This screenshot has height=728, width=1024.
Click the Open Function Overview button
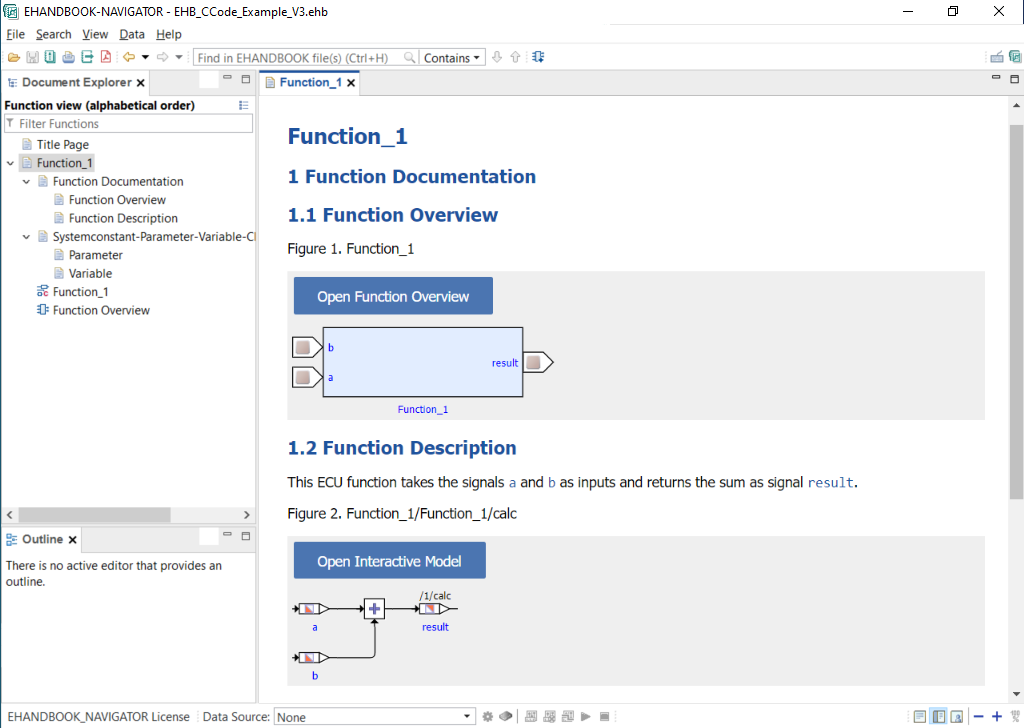tap(392, 295)
